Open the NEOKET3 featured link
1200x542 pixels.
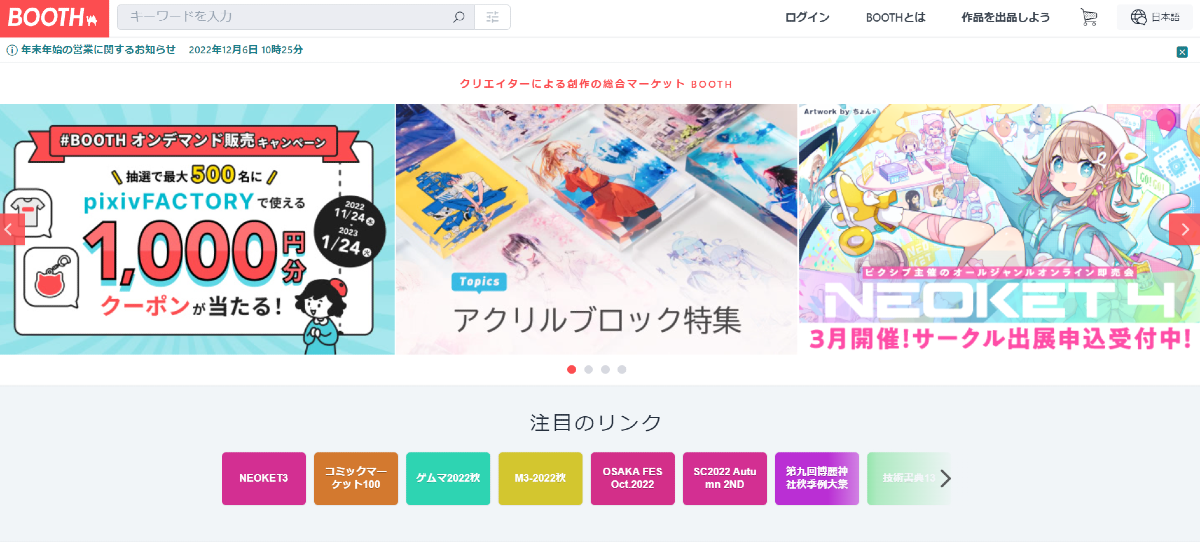[x=264, y=478]
